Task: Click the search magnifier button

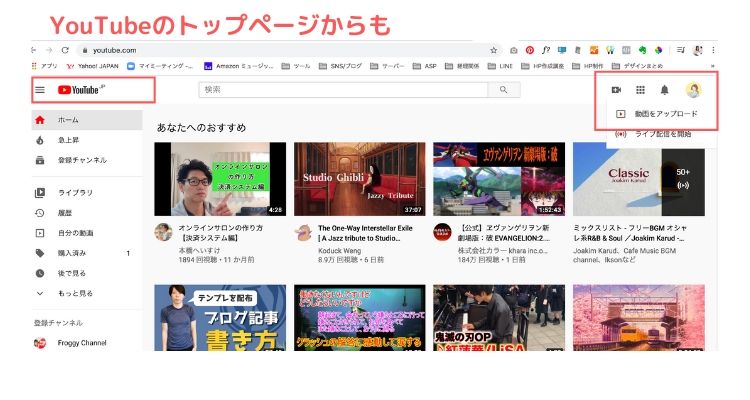Action: point(503,89)
